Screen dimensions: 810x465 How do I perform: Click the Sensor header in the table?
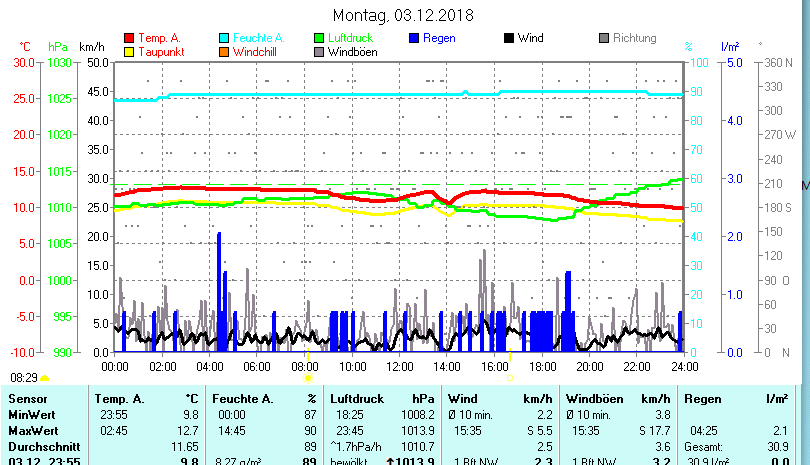coord(28,399)
